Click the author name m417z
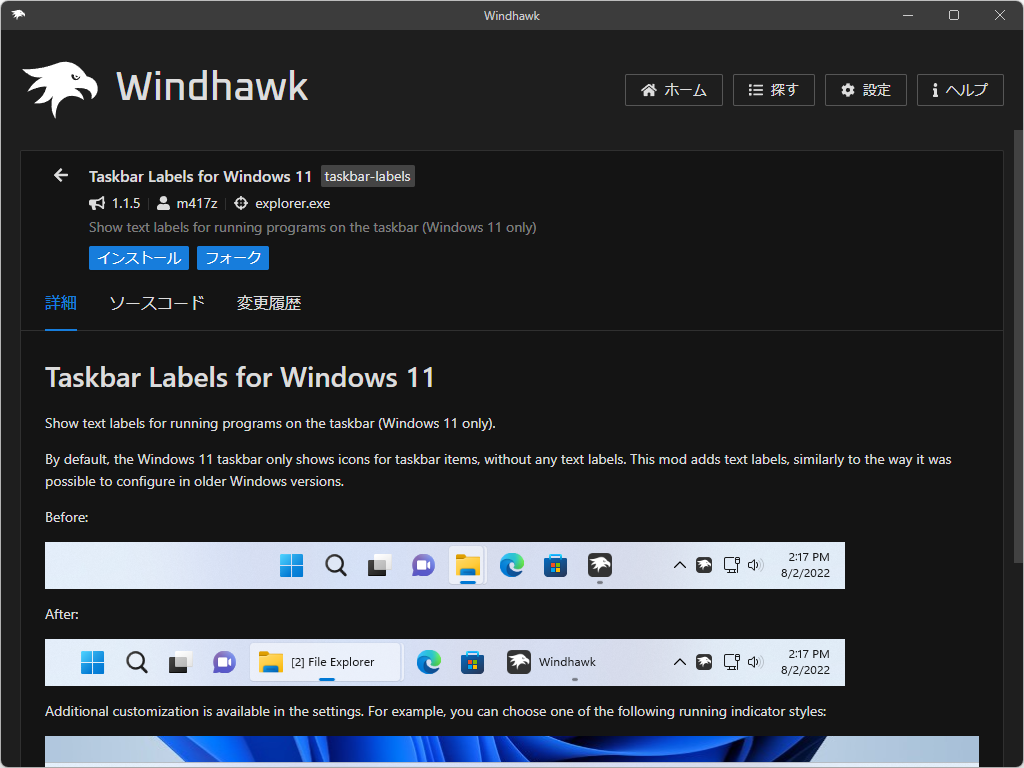This screenshot has height=768, width=1024. (197, 203)
